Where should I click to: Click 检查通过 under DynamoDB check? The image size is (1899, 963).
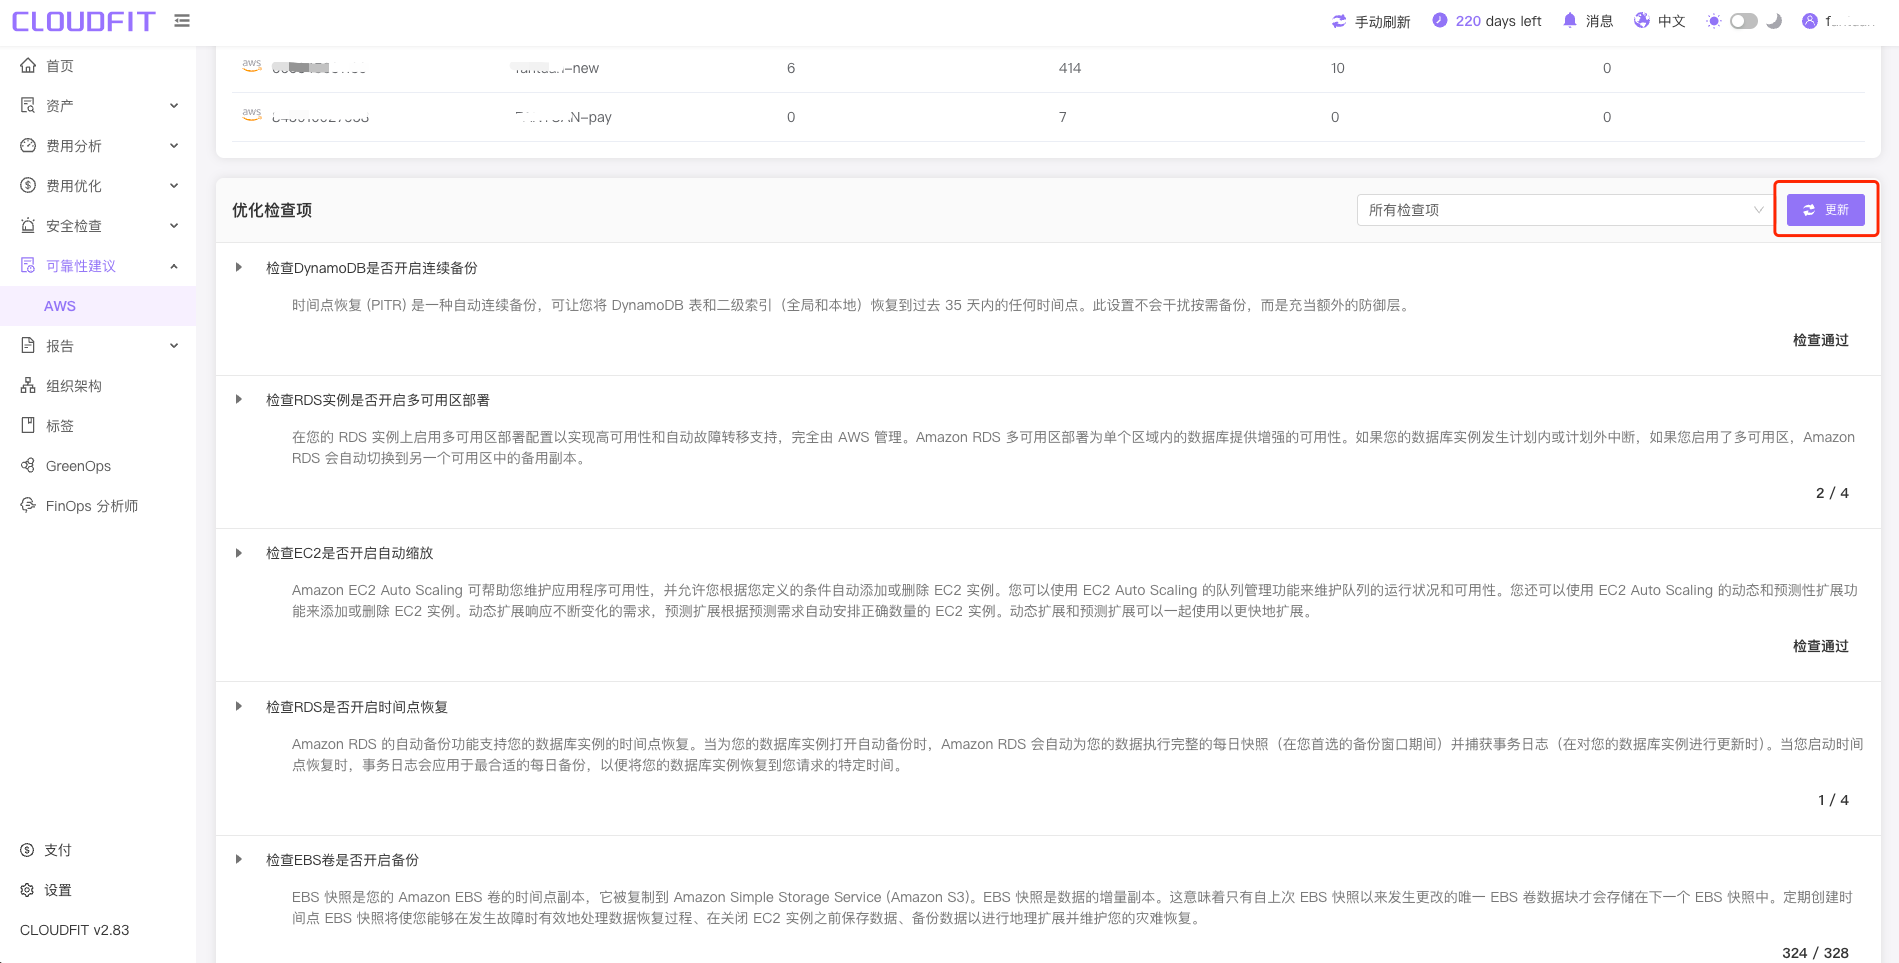click(1820, 340)
